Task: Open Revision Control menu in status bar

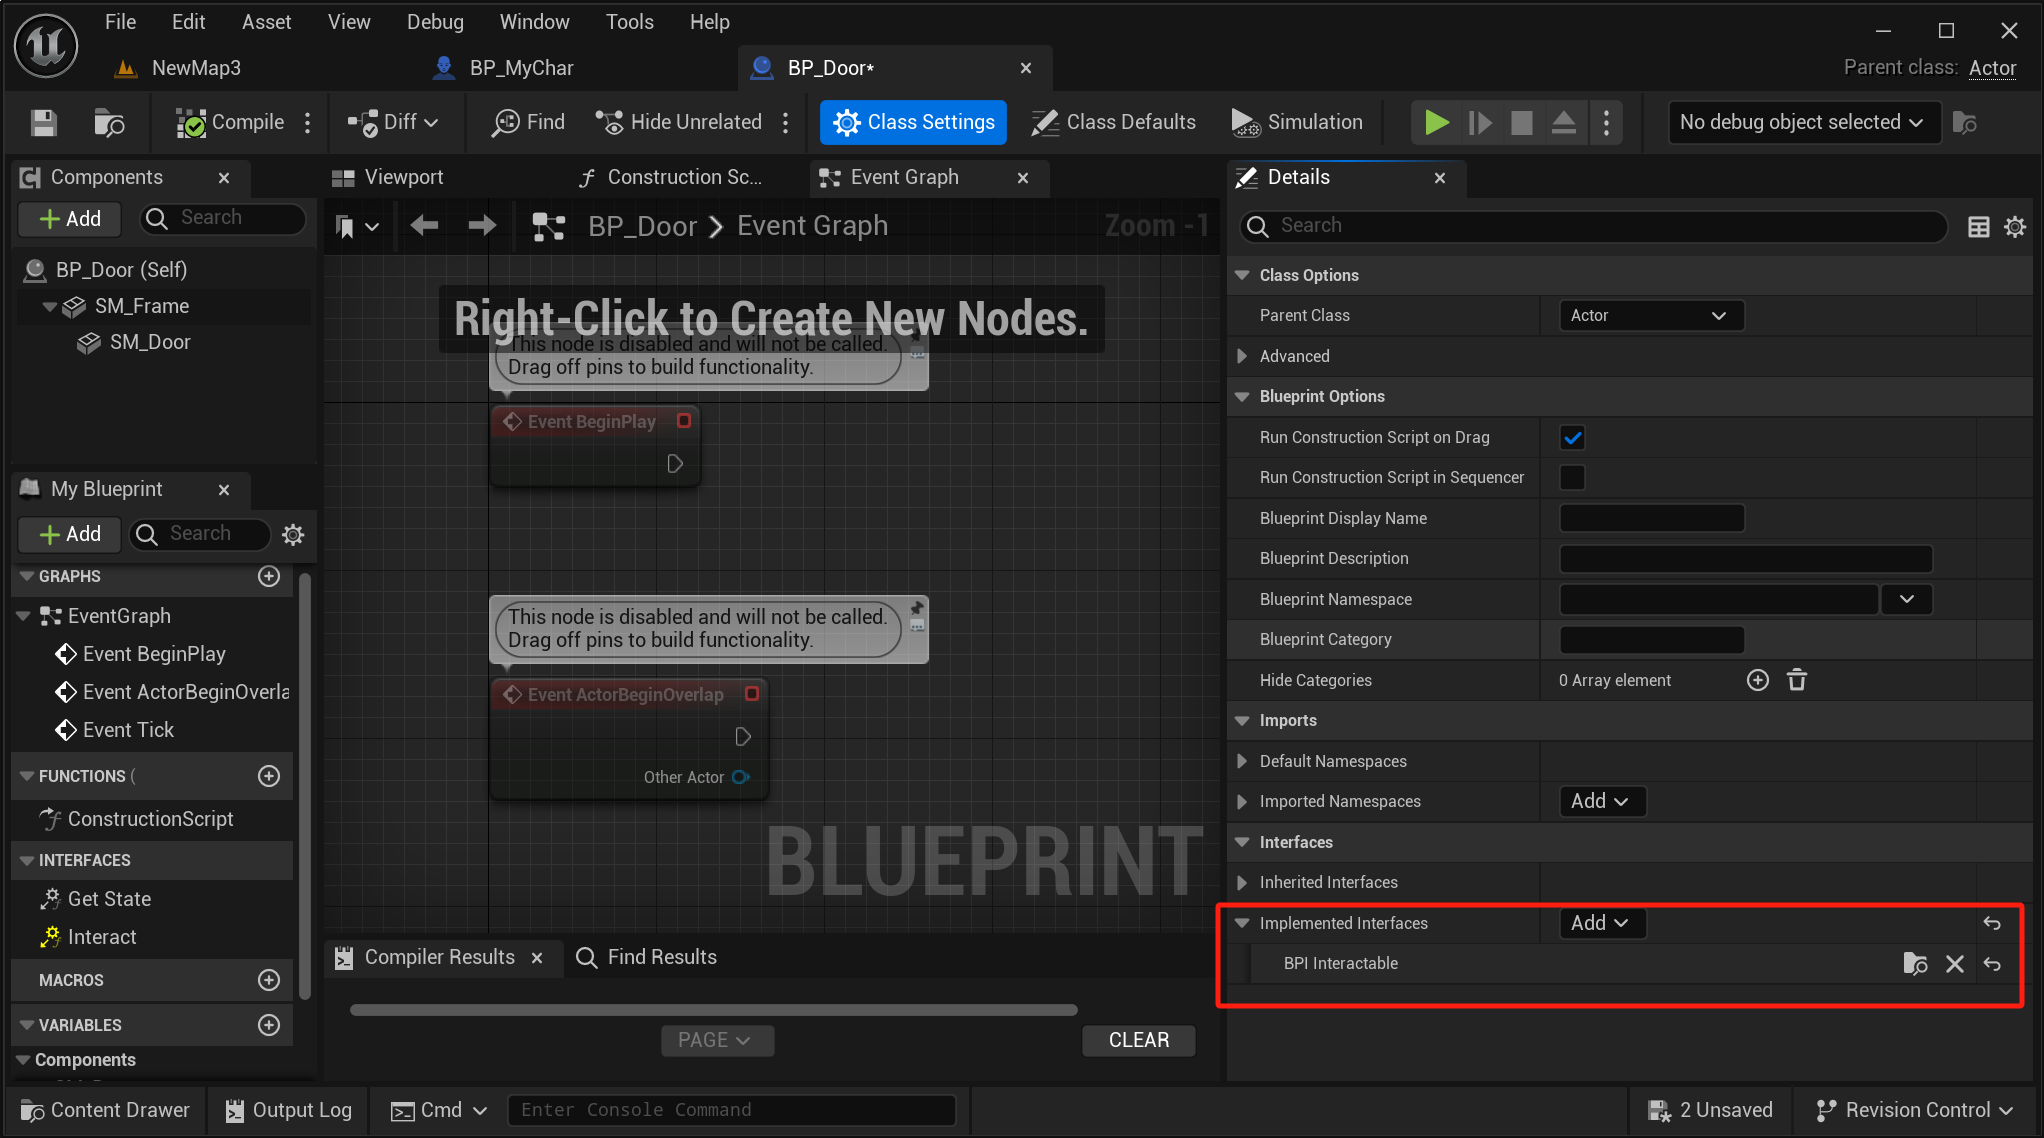Action: pos(1915,1110)
